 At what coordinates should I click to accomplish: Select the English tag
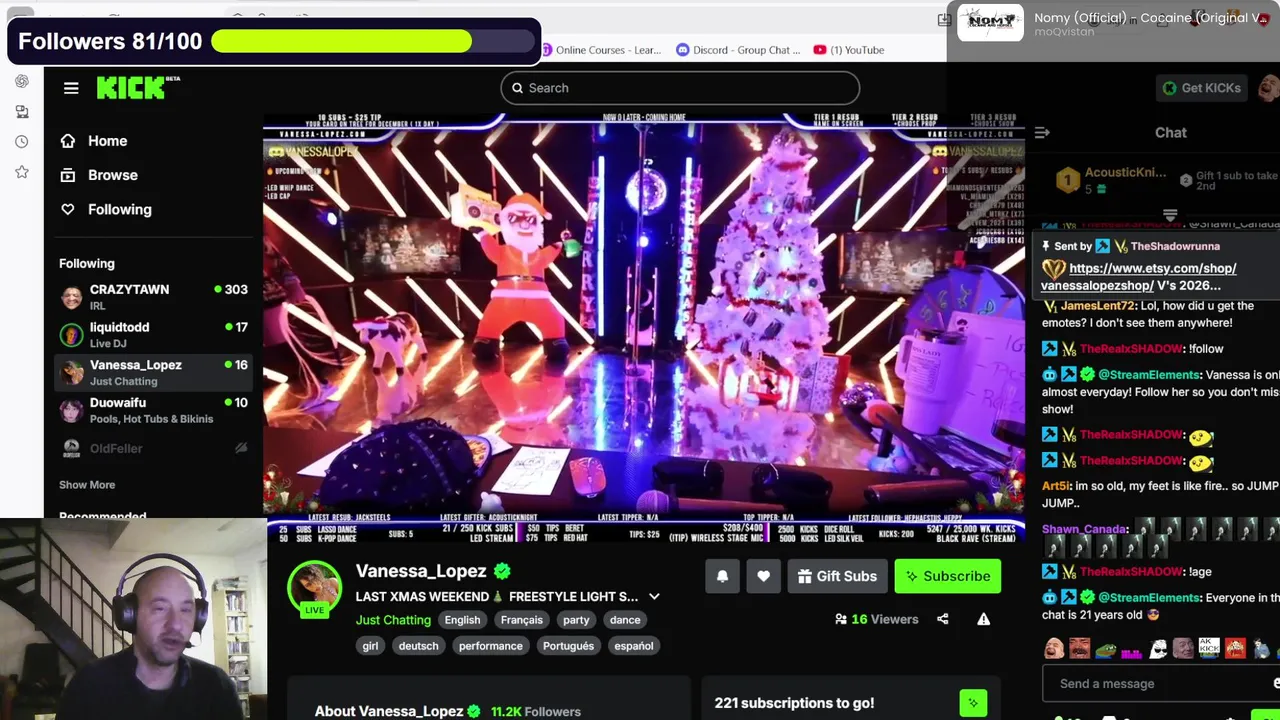point(462,620)
